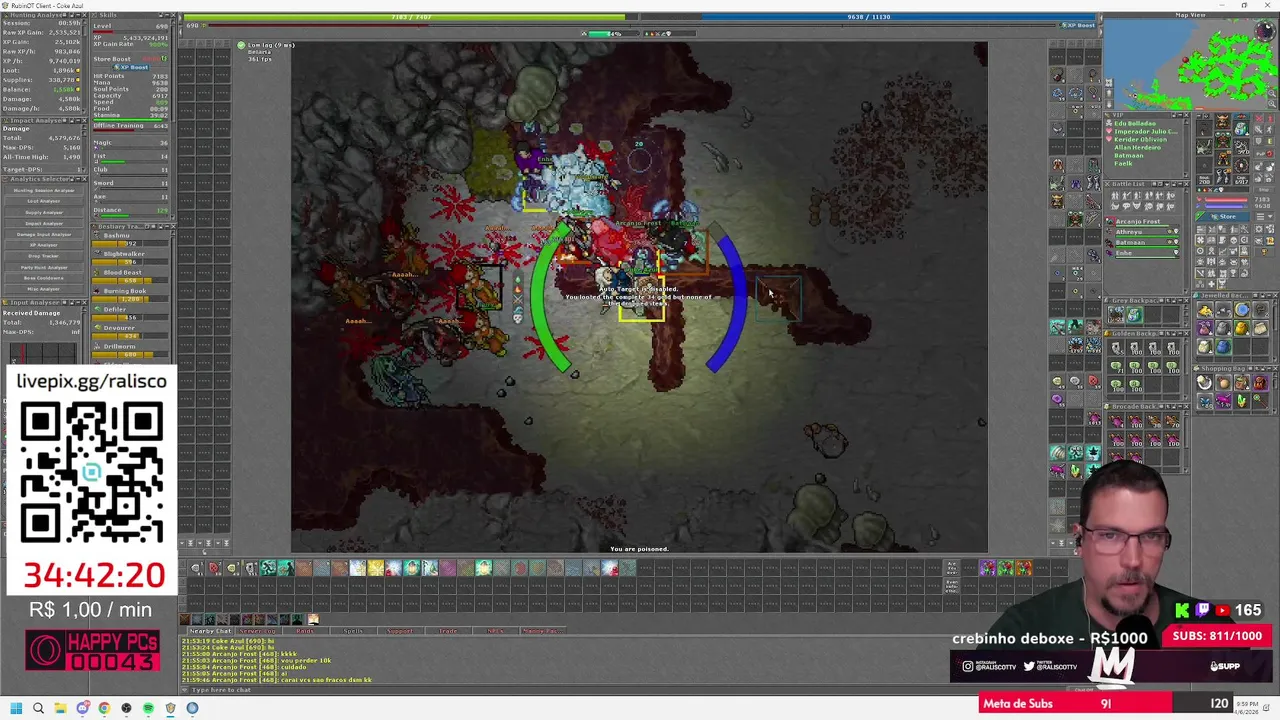The image size is (1280, 720).
Task: Use the yellow spell icon on action bar
Action: 375,568
